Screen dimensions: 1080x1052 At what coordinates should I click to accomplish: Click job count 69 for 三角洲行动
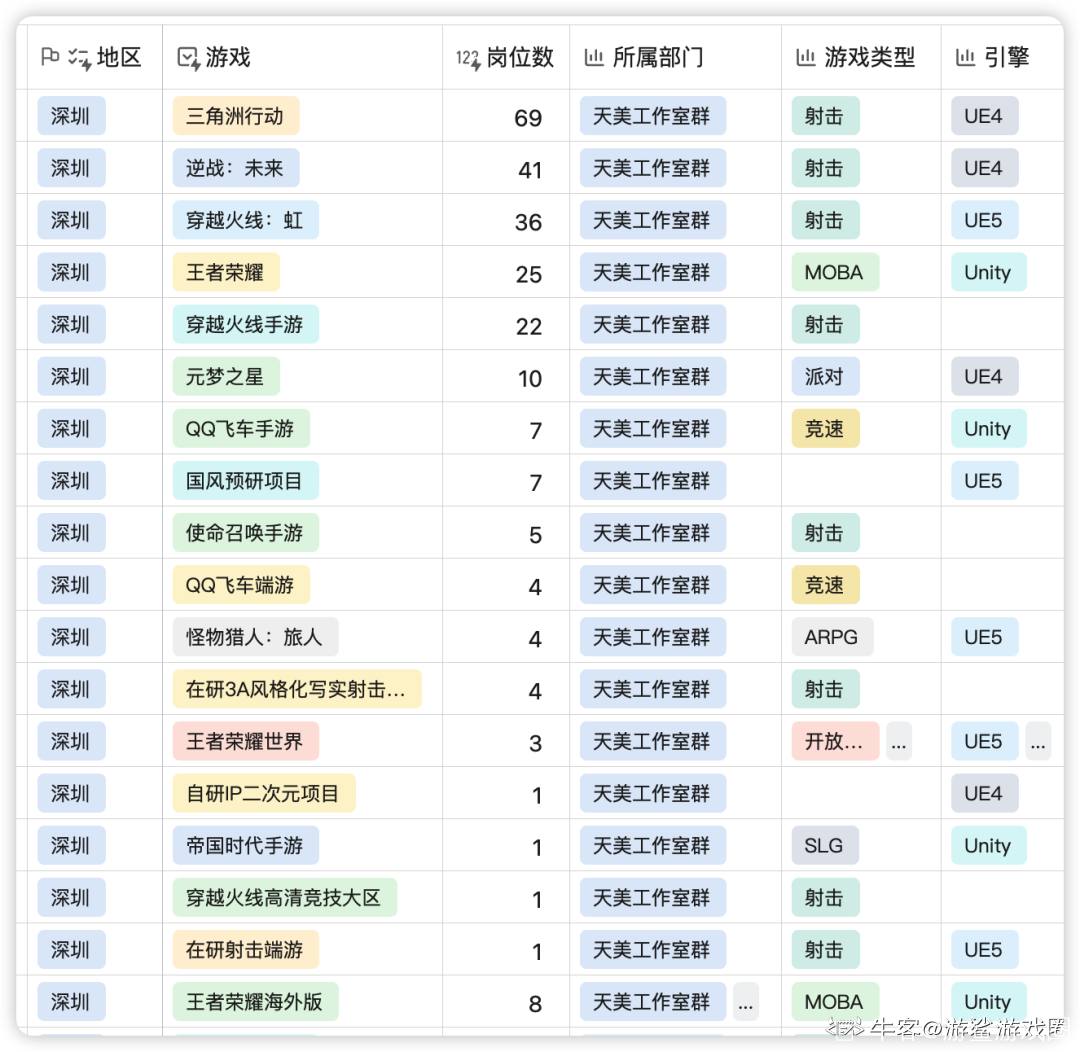coord(528,118)
